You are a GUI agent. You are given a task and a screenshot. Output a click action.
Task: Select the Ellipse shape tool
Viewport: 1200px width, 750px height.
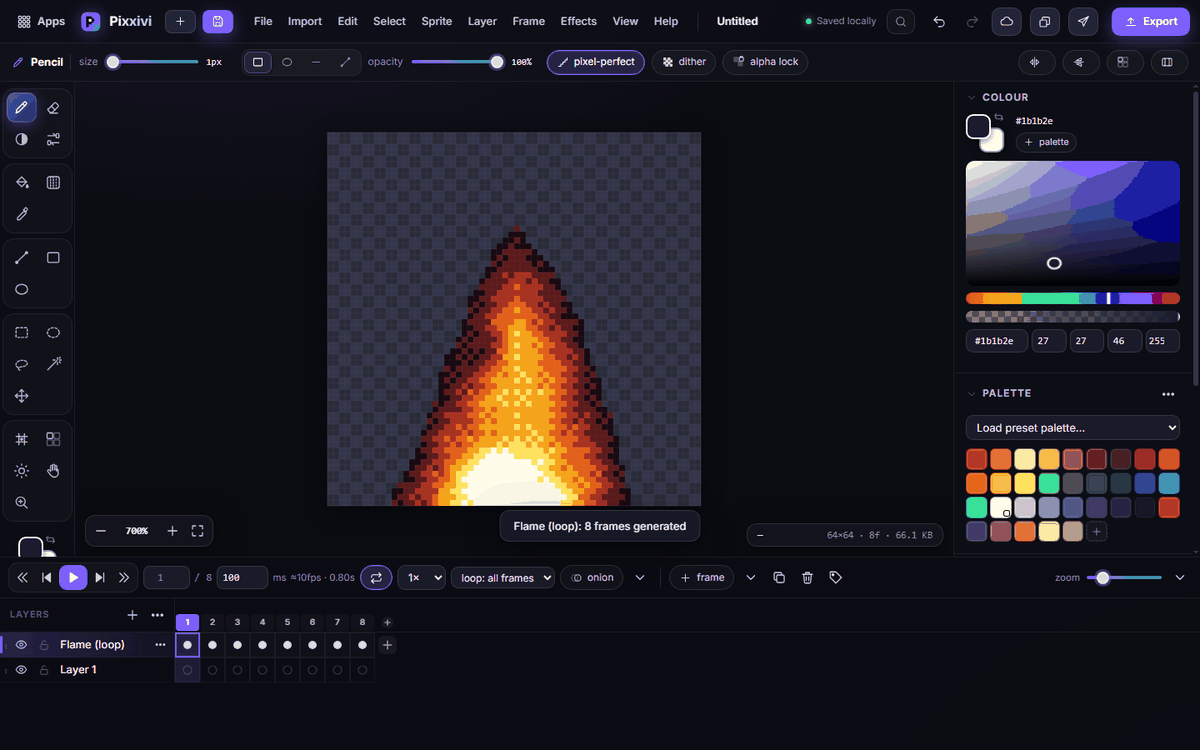click(x=22, y=289)
